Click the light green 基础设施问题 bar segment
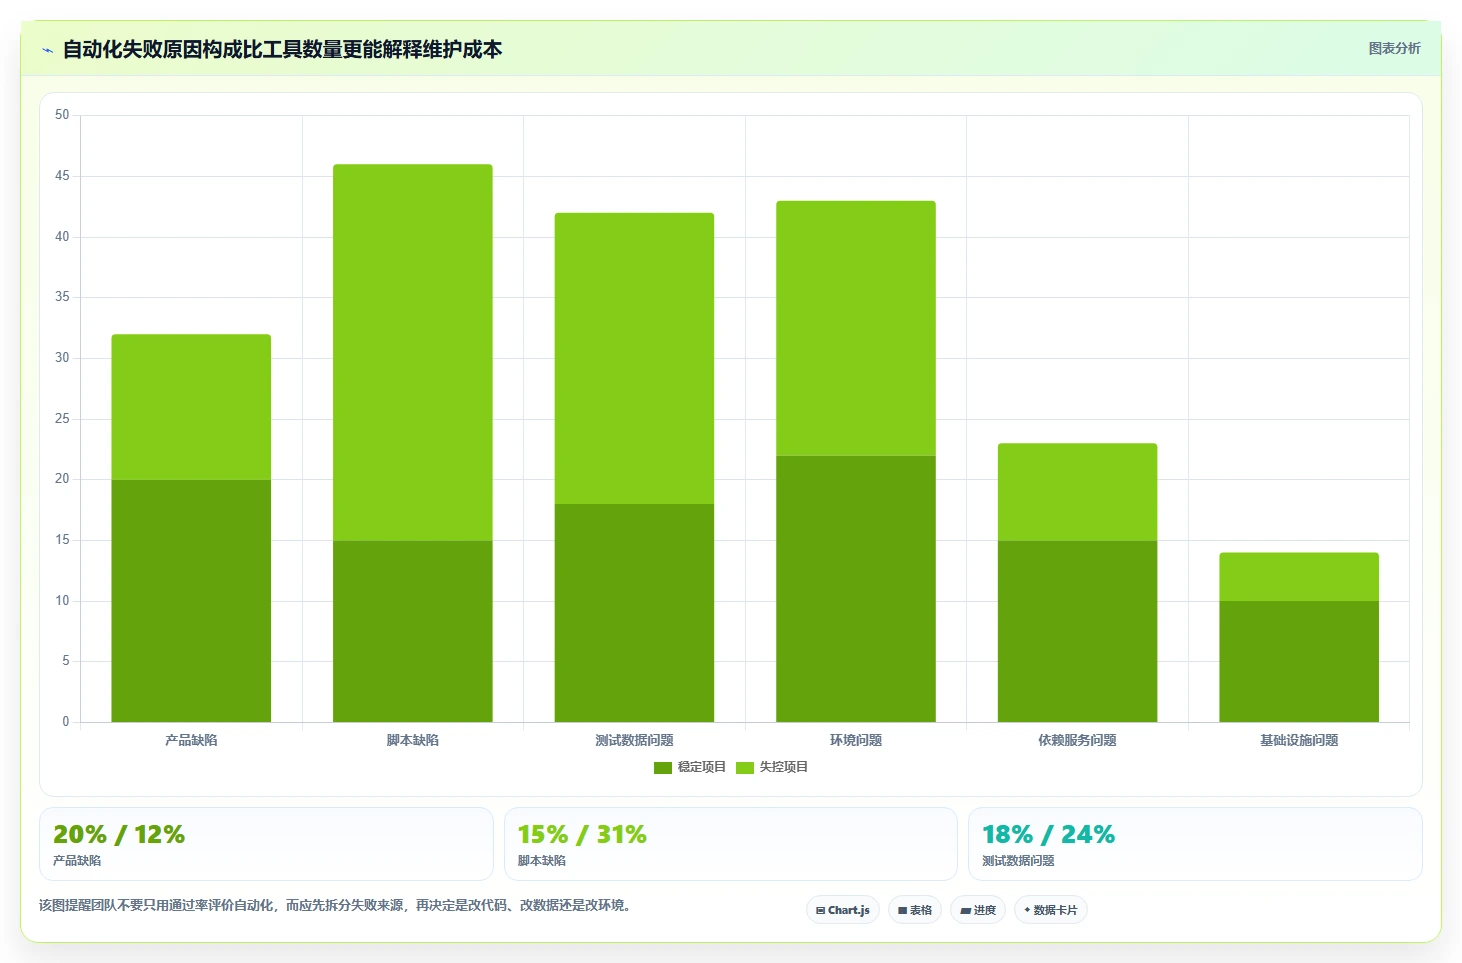 point(1299,577)
